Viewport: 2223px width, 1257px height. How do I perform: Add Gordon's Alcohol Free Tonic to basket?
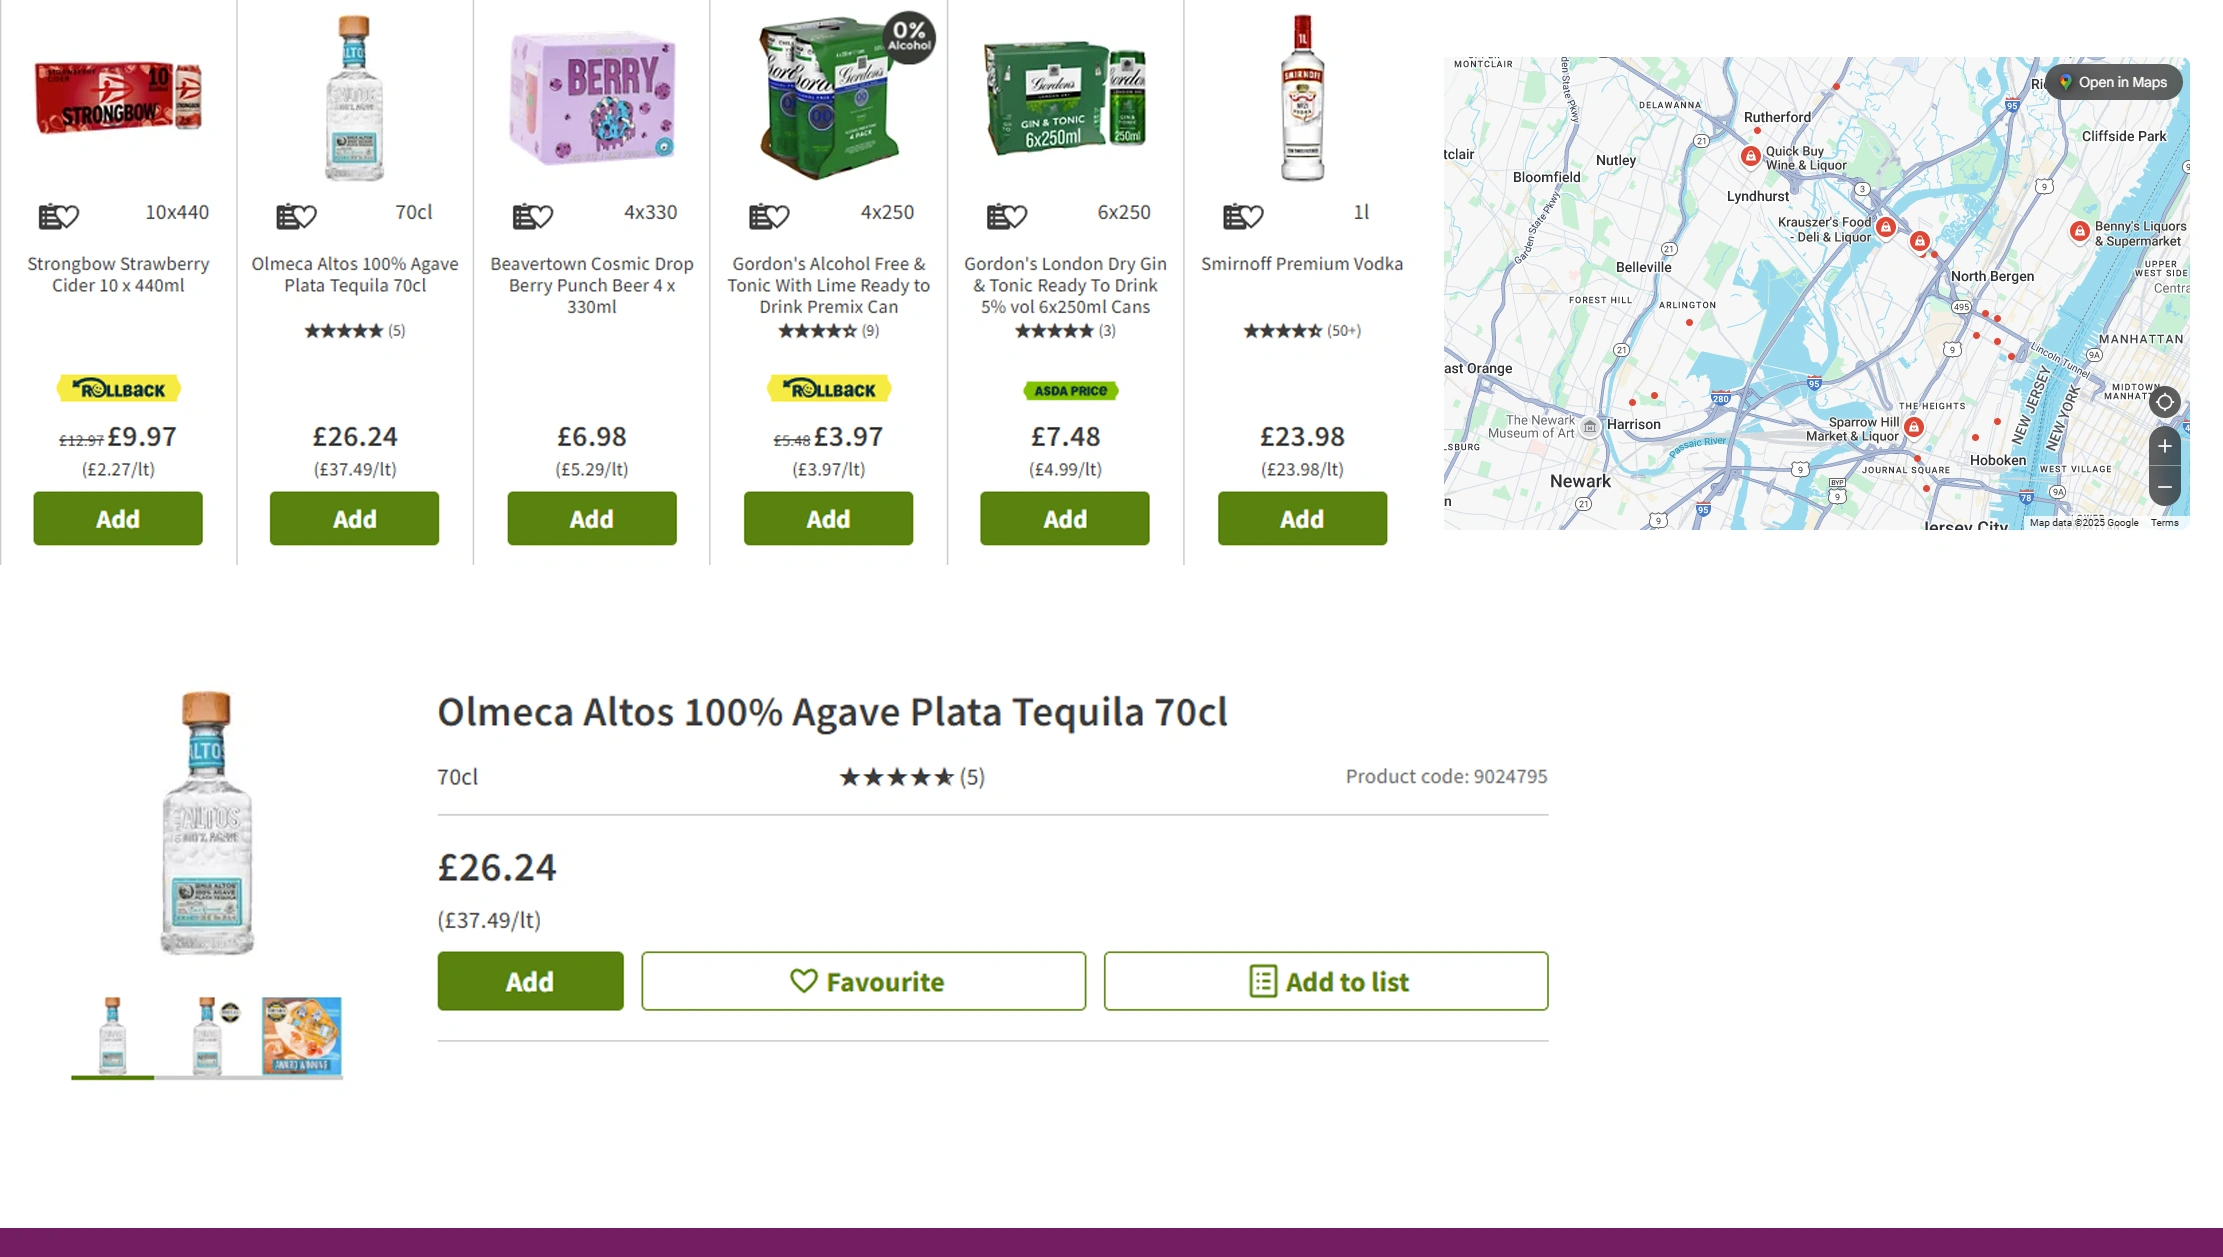click(828, 518)
